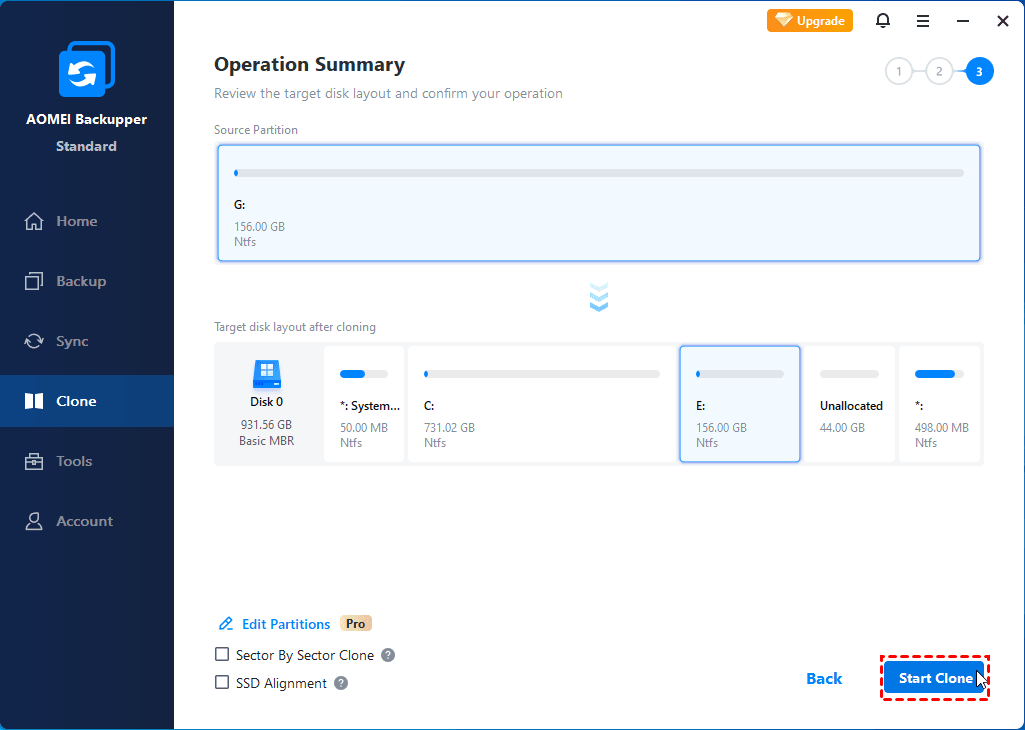This screenshot has height=730, width=1025.
Task: Select Clone in the sidebar
Action: 87,401
